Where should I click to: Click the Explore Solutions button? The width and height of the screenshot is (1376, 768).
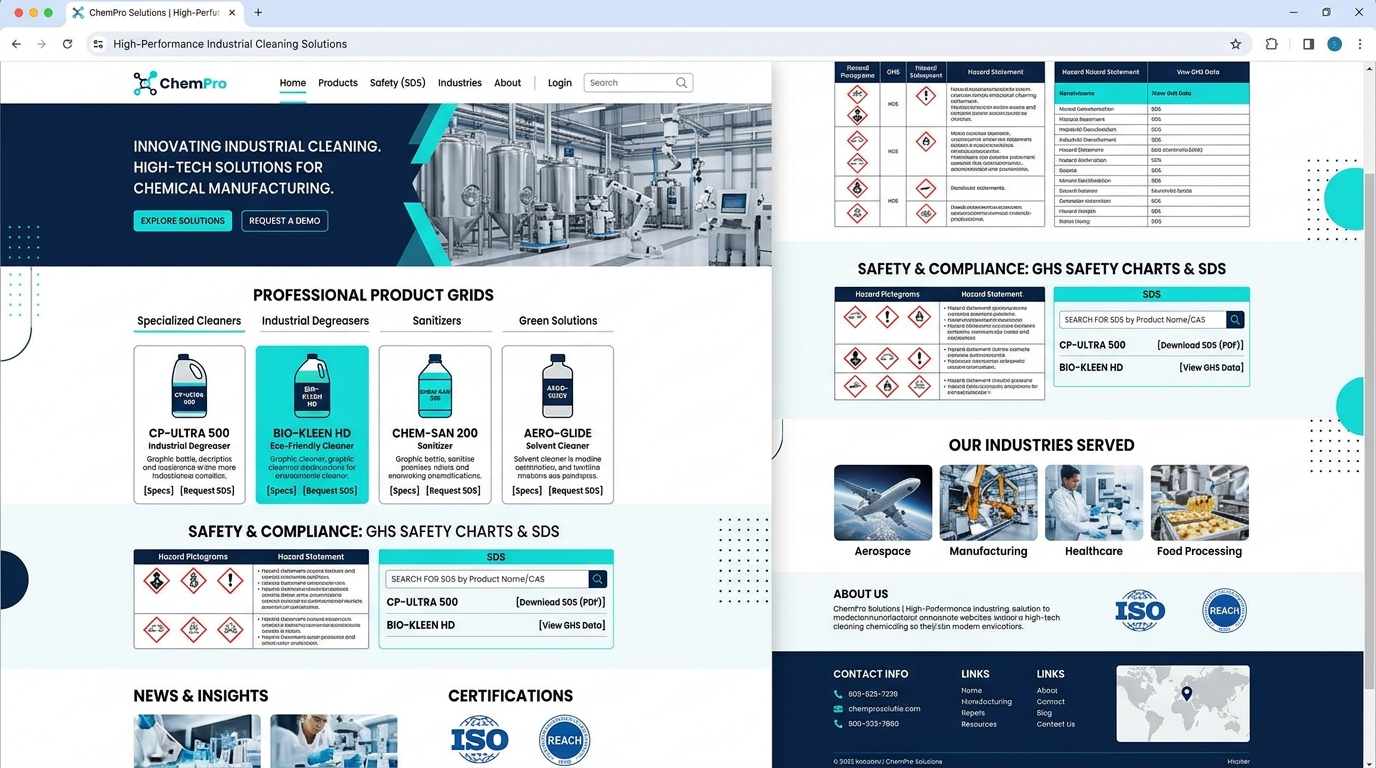tap(183, 221)
